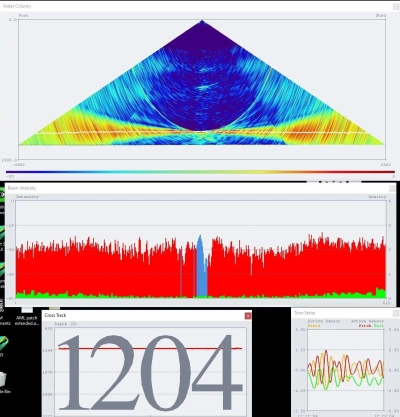Open the AML patch extended desktop file
The image size is (400, 417).
pos(27,318)
